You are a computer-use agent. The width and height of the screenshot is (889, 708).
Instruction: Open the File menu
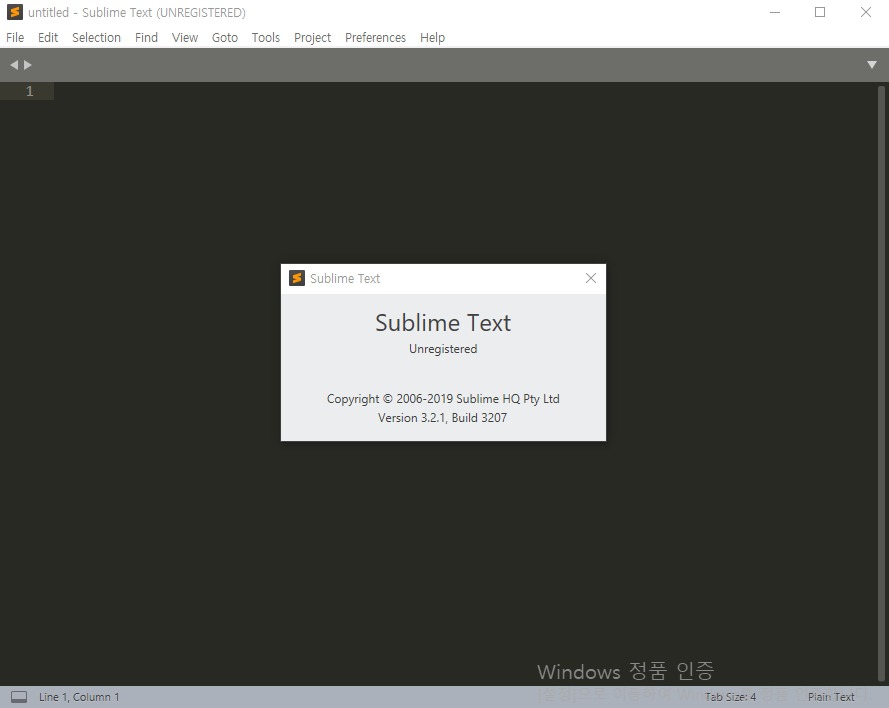pyautogui.click(x=15, y=37)
